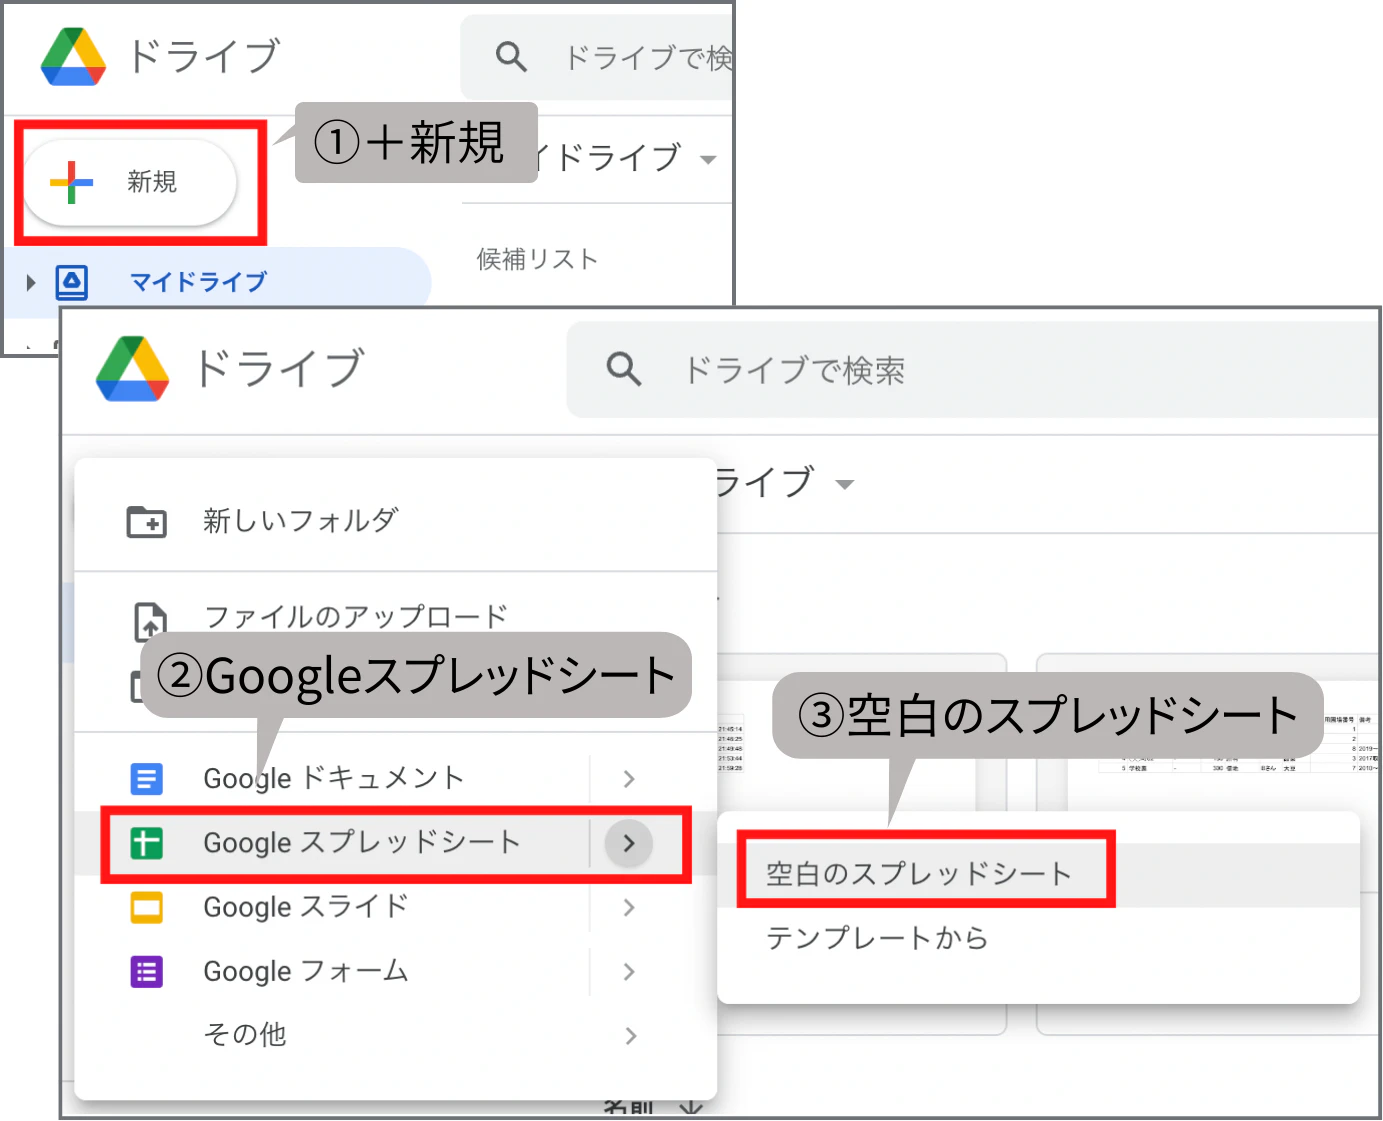This screenshot has height=1121, width=1383.
Task: Open the その他 menu entry
Action: [x=396, y=1035]
